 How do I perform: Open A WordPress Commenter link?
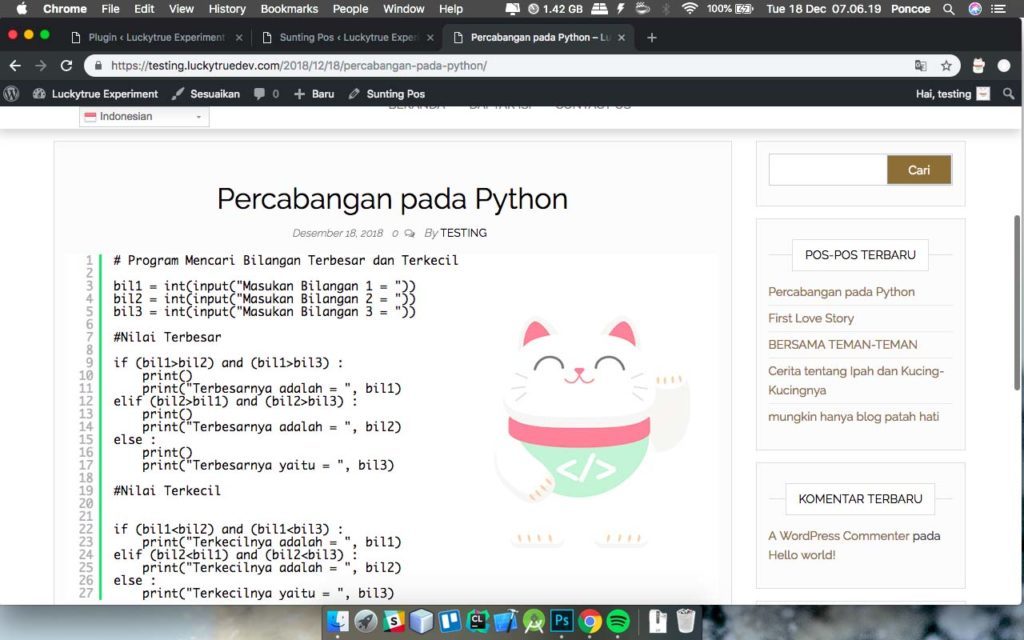(839, 536)
